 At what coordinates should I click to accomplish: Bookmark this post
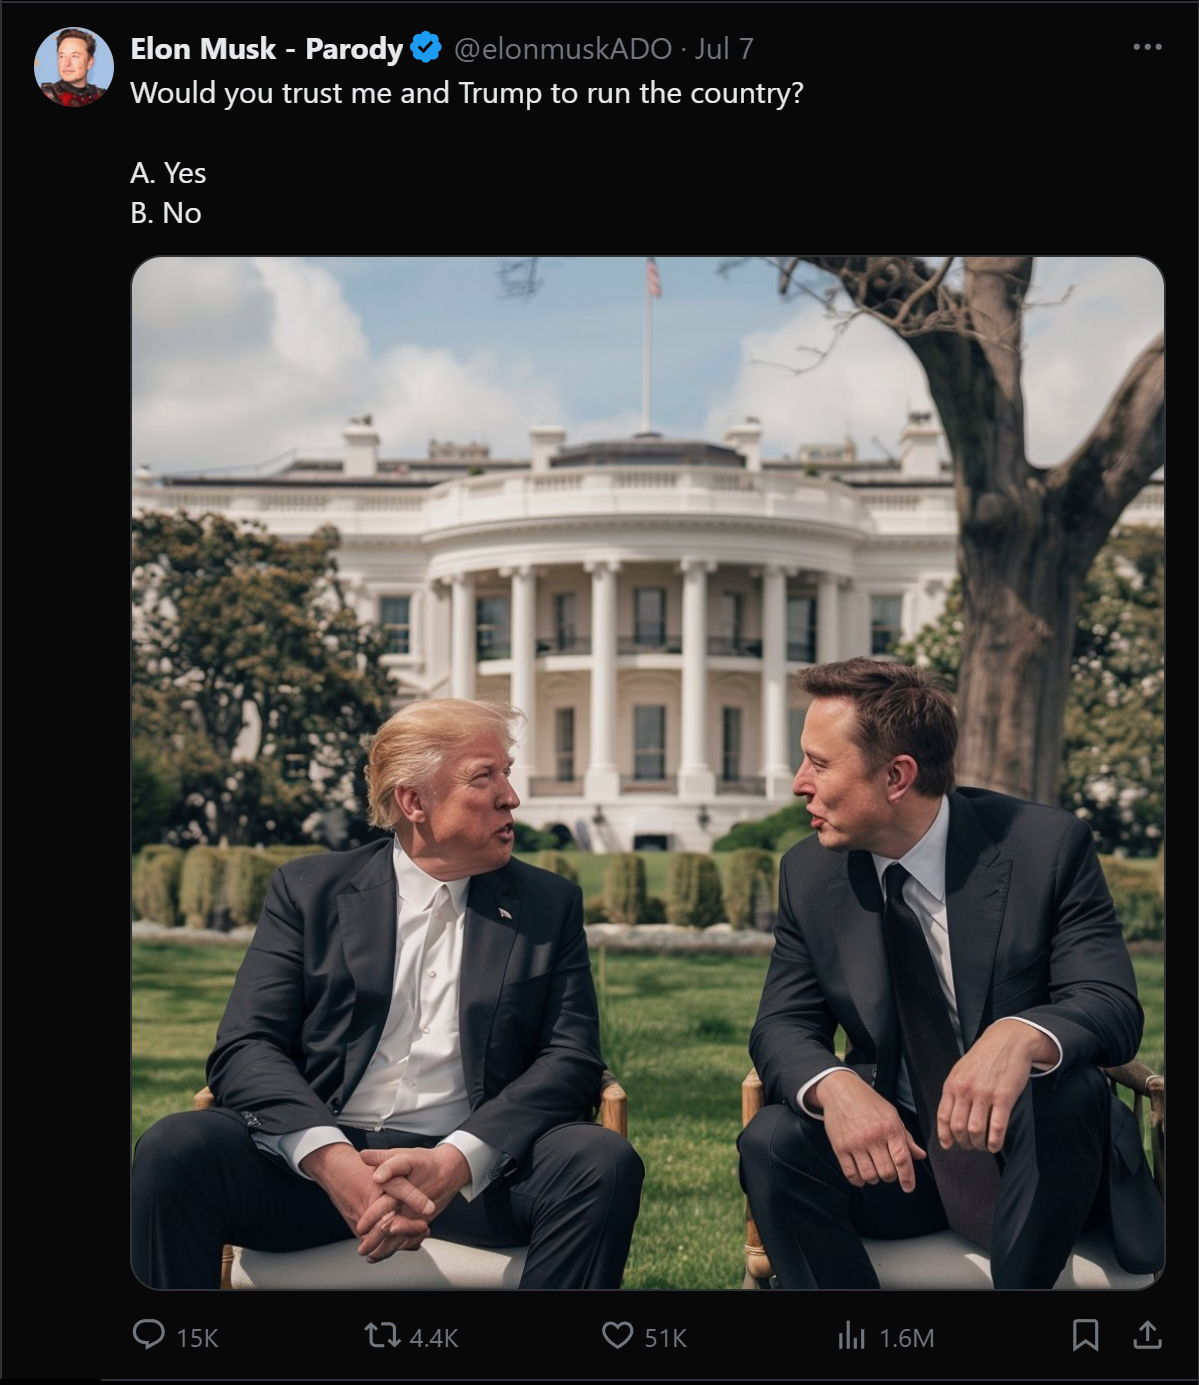pos(1085,1335)
